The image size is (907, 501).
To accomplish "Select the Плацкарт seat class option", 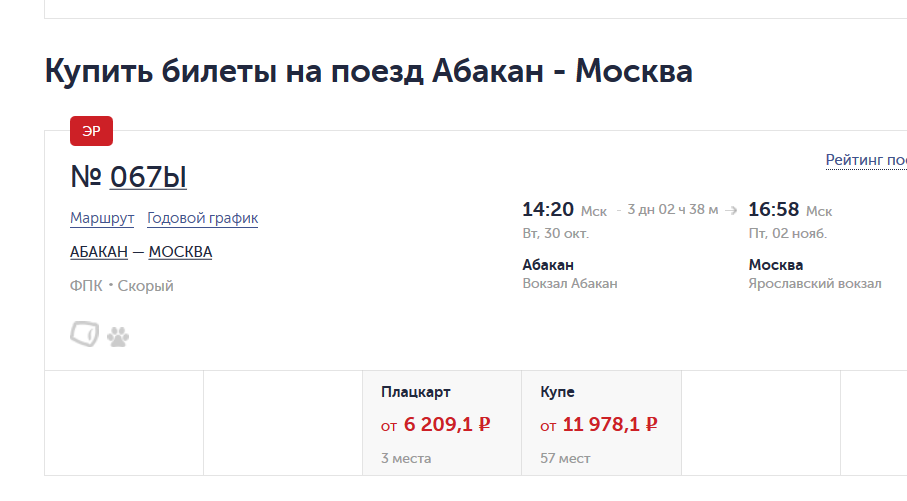I will coord(442,423).
